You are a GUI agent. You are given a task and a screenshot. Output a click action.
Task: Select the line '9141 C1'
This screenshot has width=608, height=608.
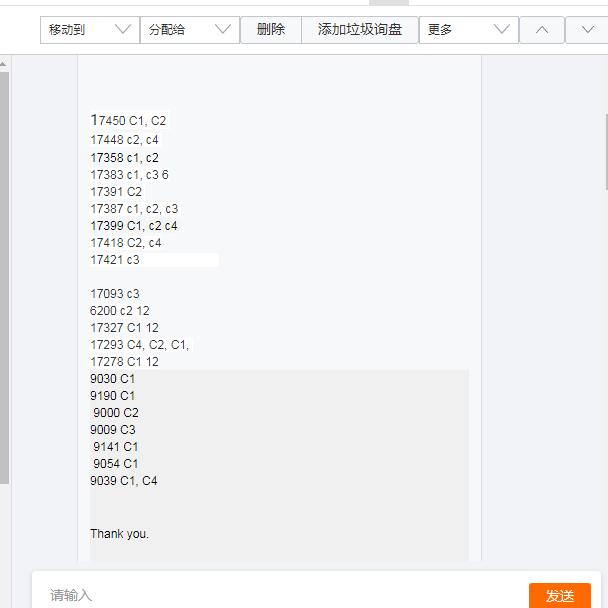(116, 447)
